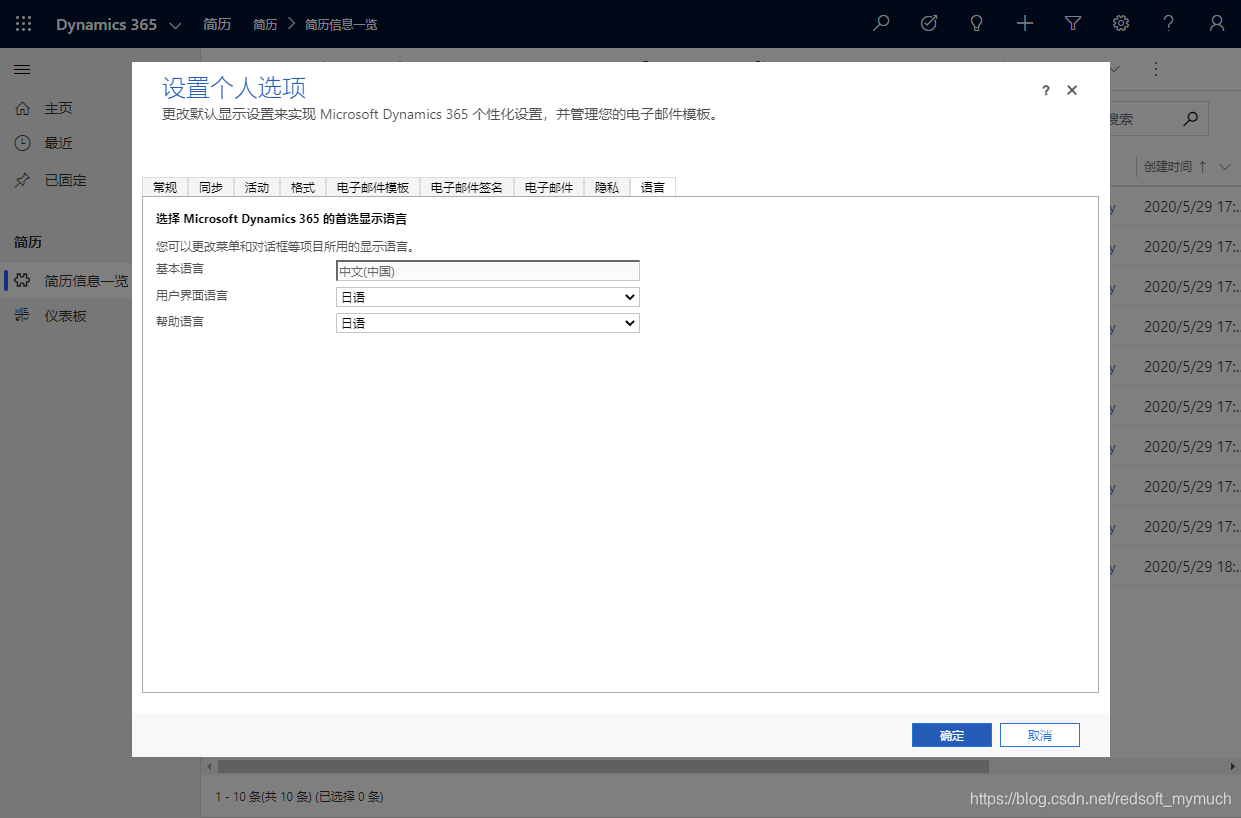Image resolution: width=1241 pixels, height=818 pixels.
Task: Select the 语言 tab
Action: coord(653,187)
